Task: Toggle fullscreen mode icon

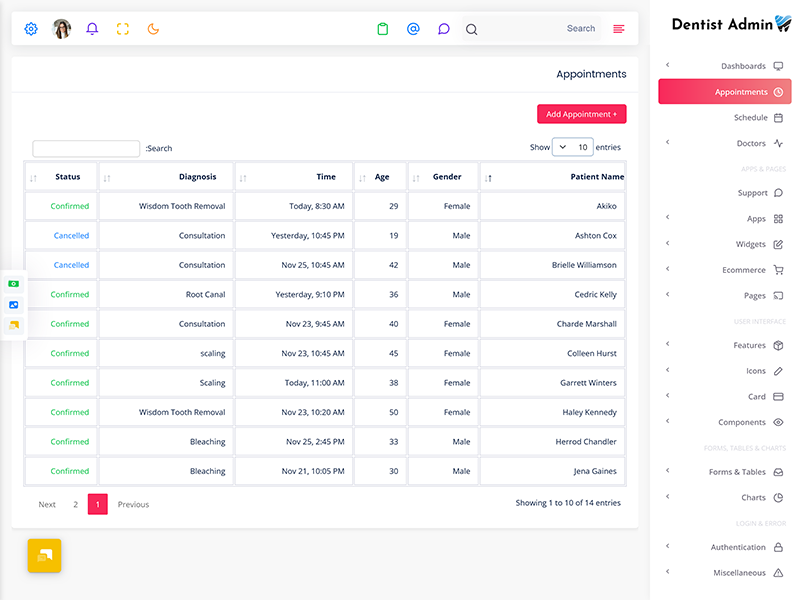Action: click(122, 29)
